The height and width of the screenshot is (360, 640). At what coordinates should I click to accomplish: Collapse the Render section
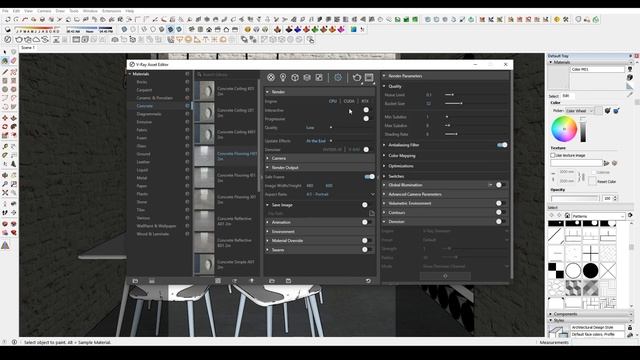[x=268, y=92]
